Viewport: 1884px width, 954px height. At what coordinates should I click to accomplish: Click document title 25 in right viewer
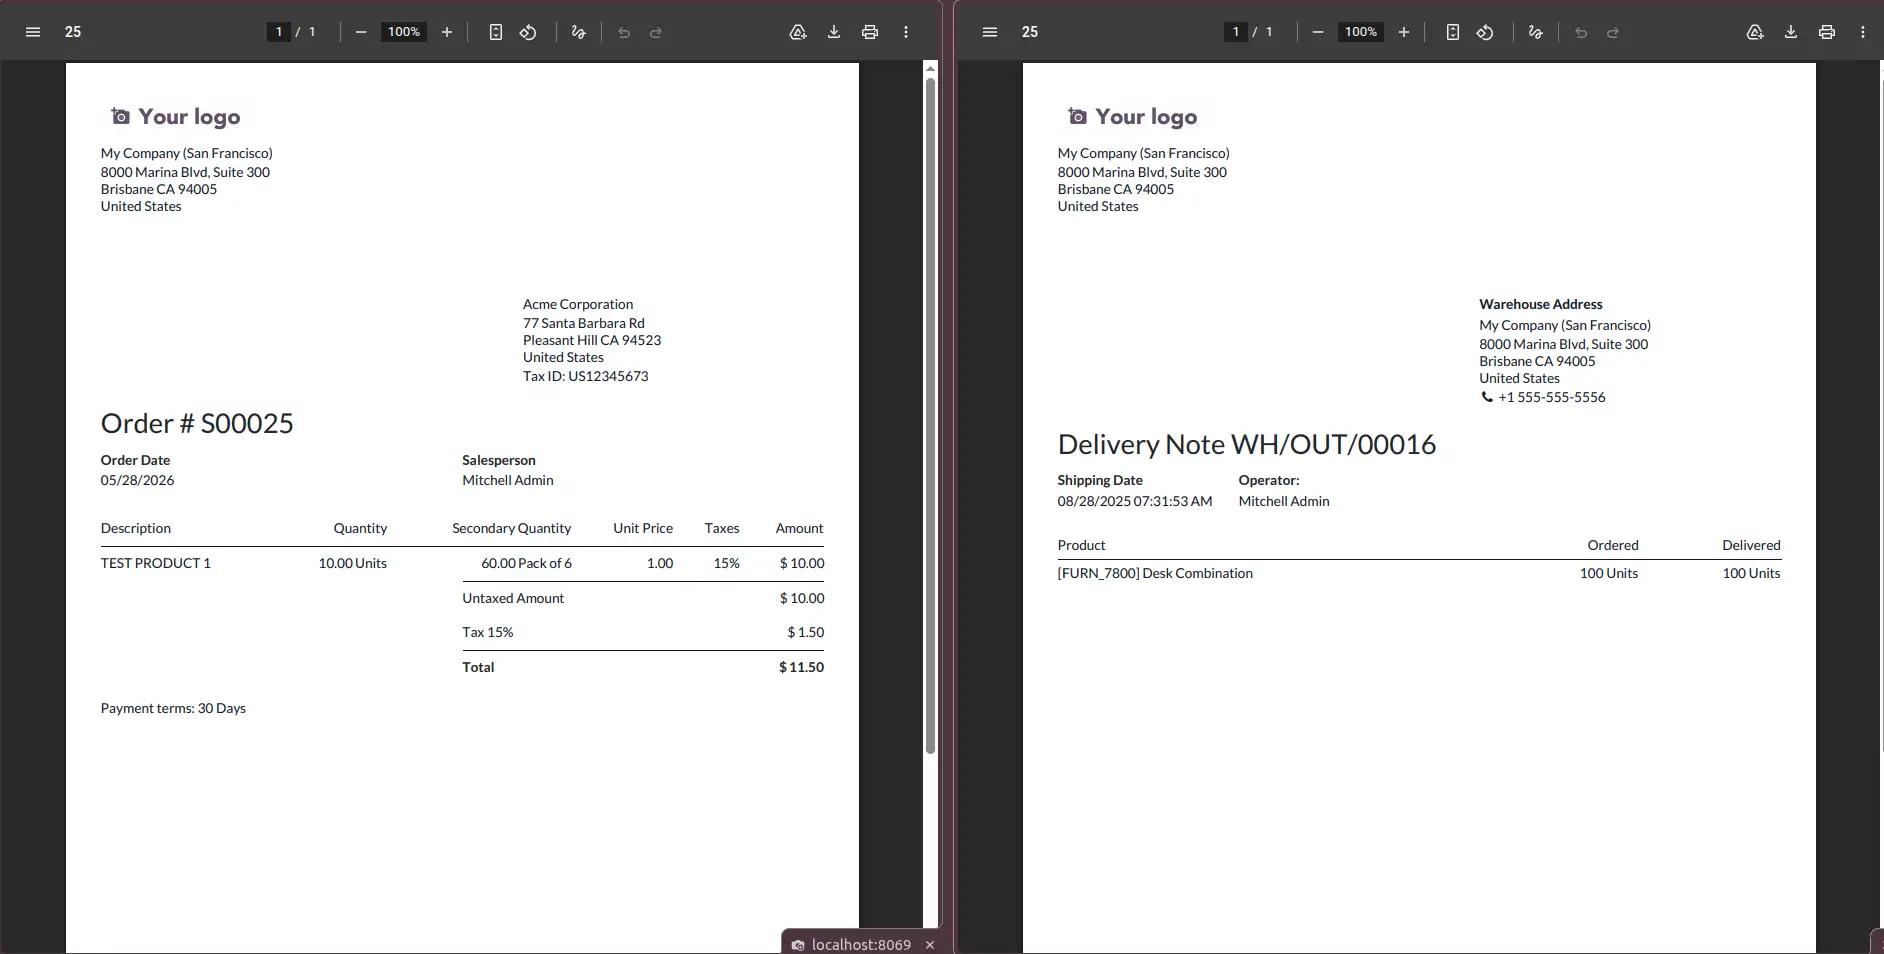pyautogui.click(x=1030, y=32)
